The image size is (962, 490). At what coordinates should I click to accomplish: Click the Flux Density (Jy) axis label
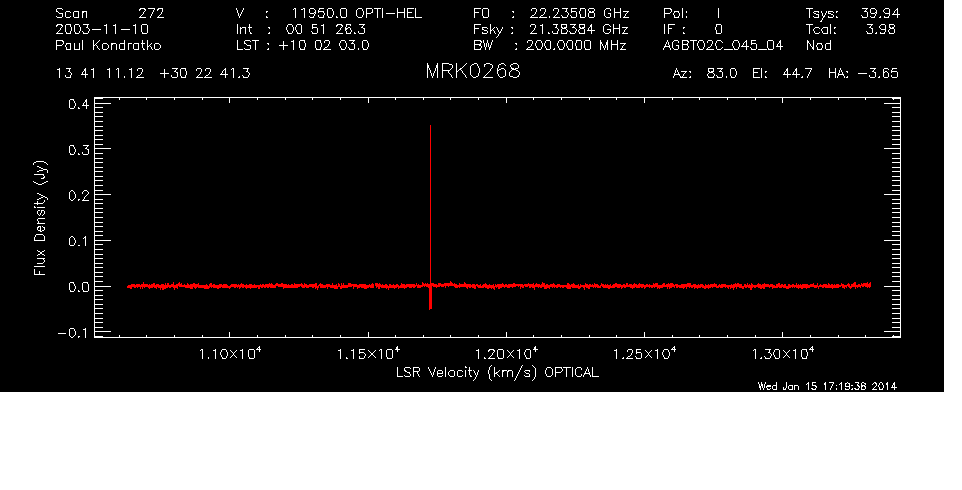pos(40,218)
